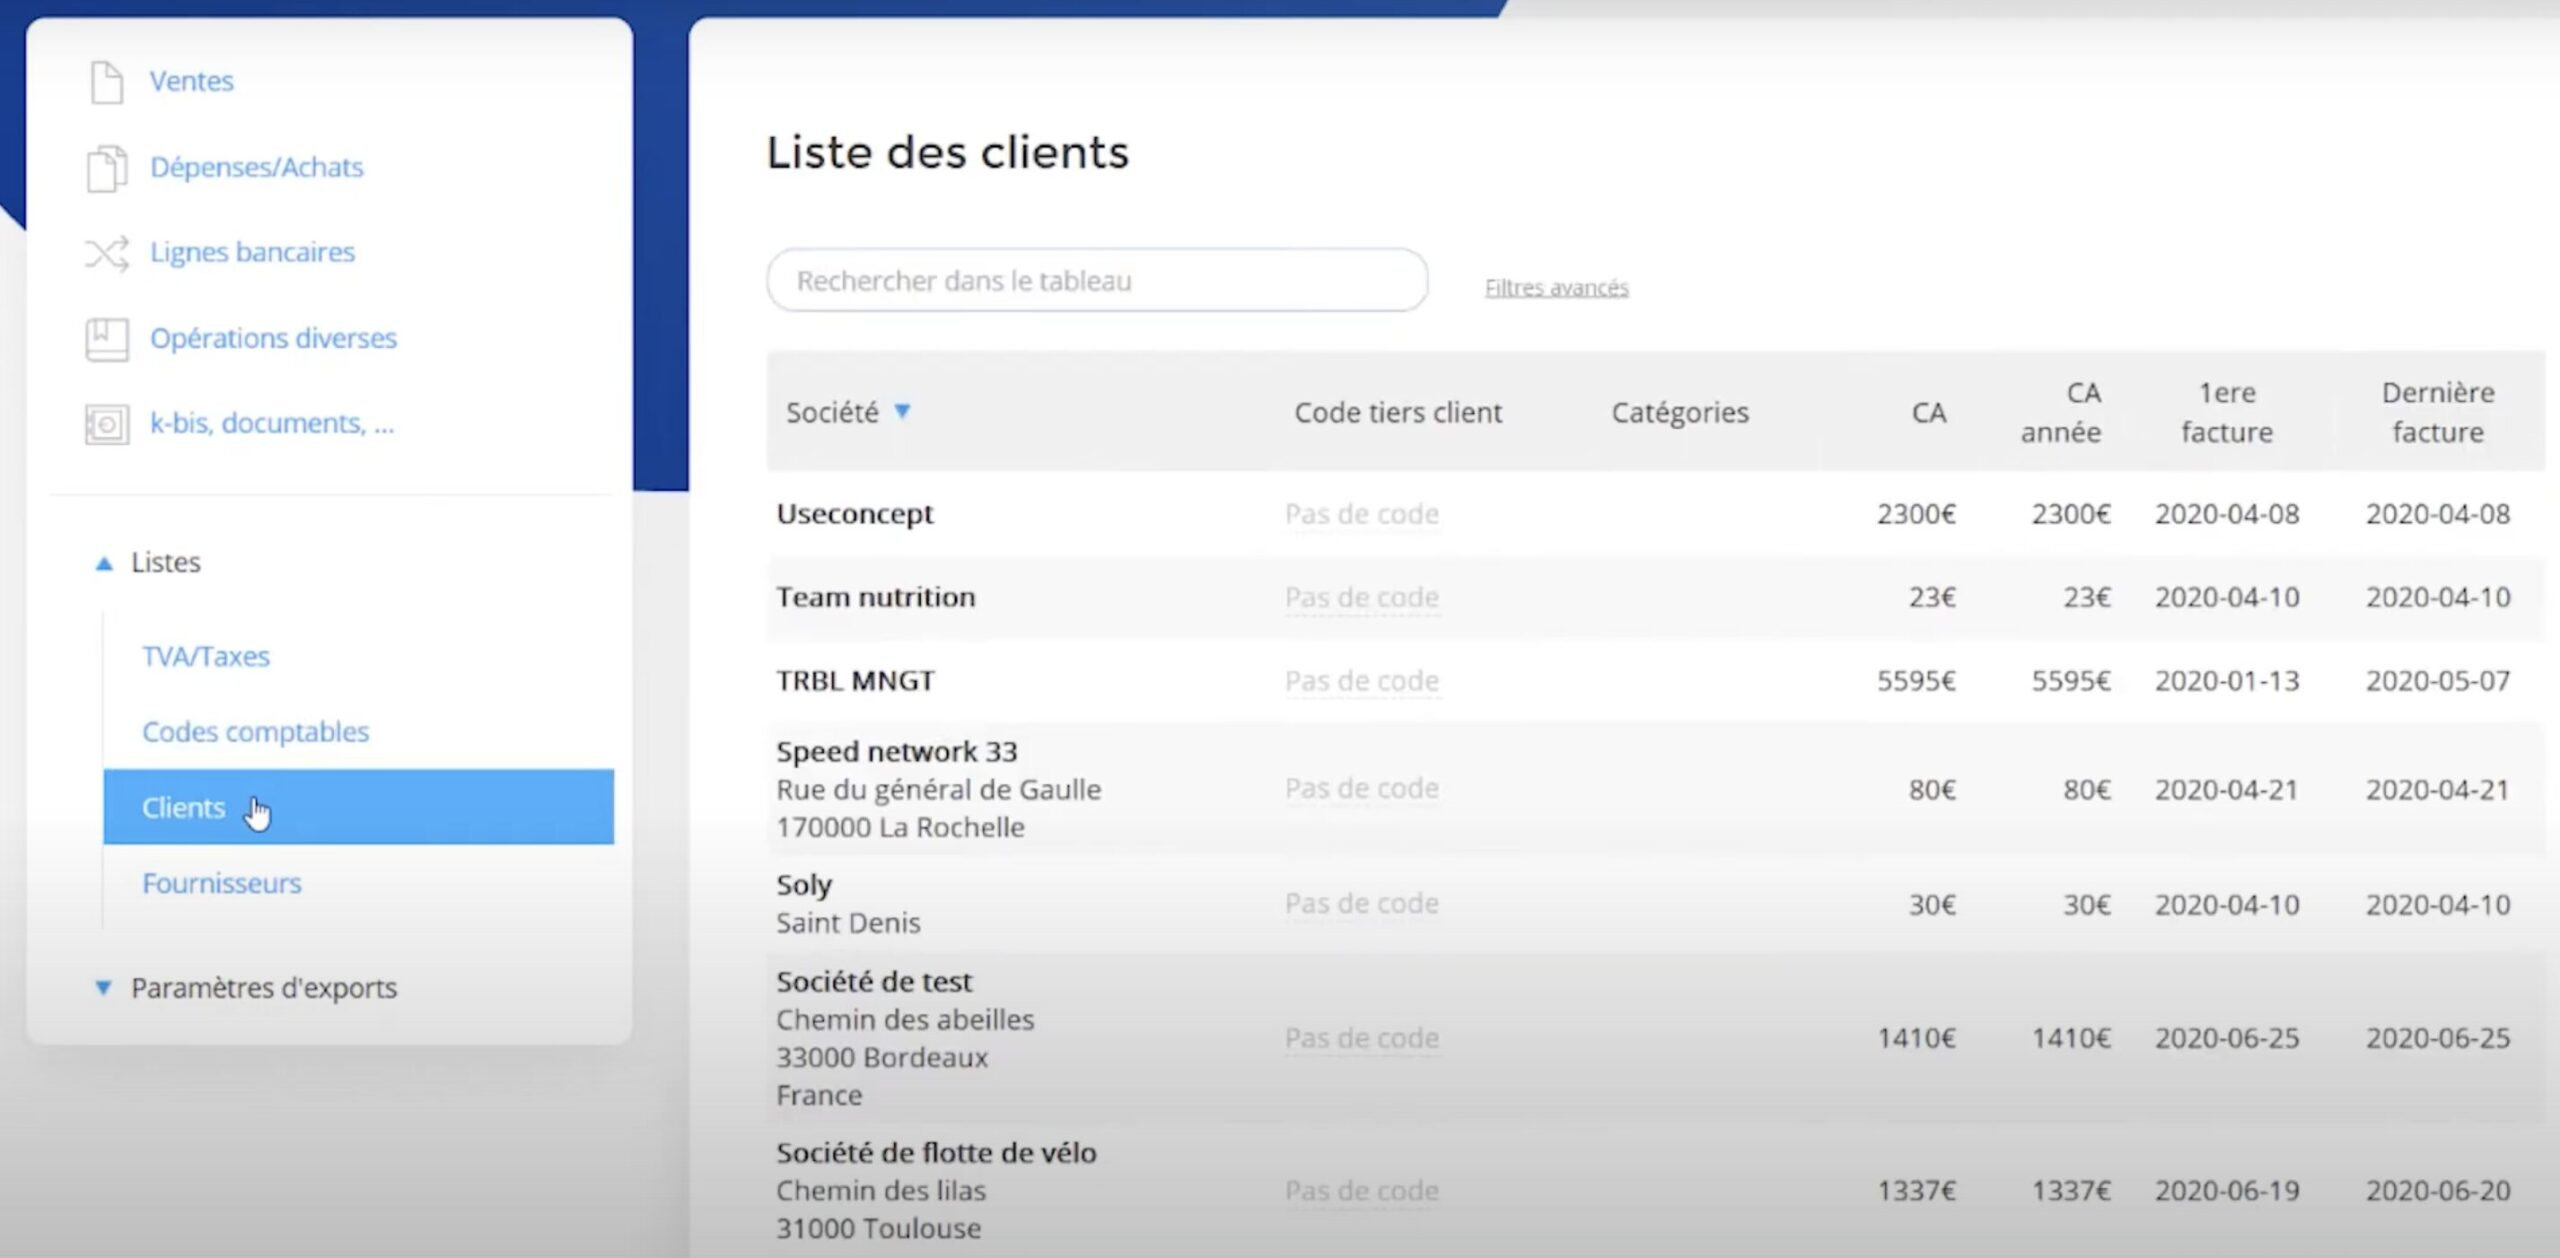2560x1258 pixels.
Task: Open the Speed network 33 client
Action: (896, 751)
